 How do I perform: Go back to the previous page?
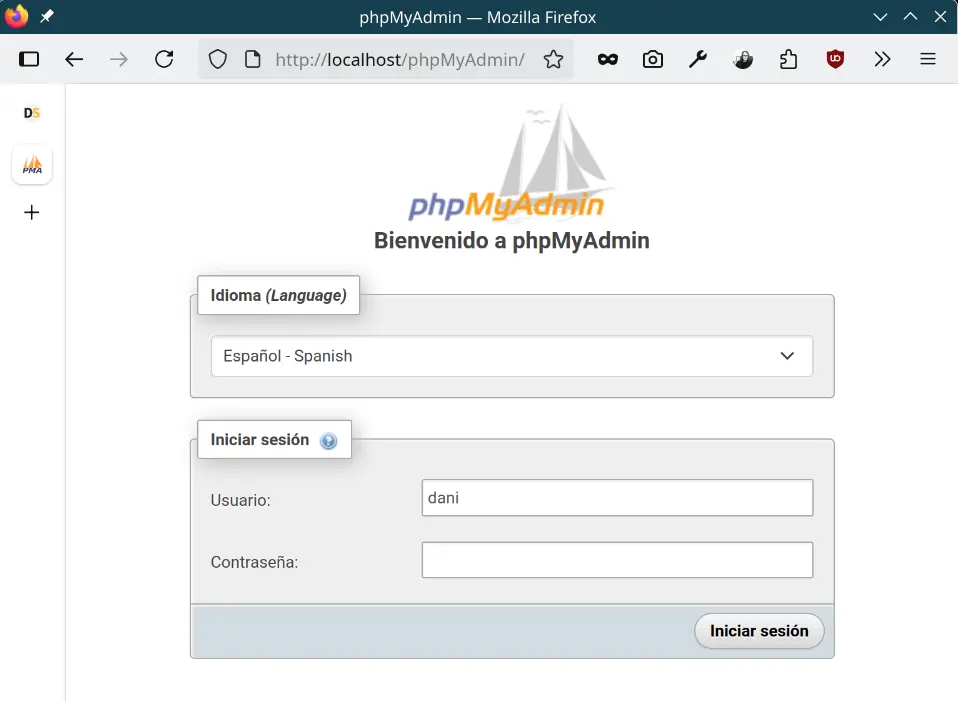(74, 59)
